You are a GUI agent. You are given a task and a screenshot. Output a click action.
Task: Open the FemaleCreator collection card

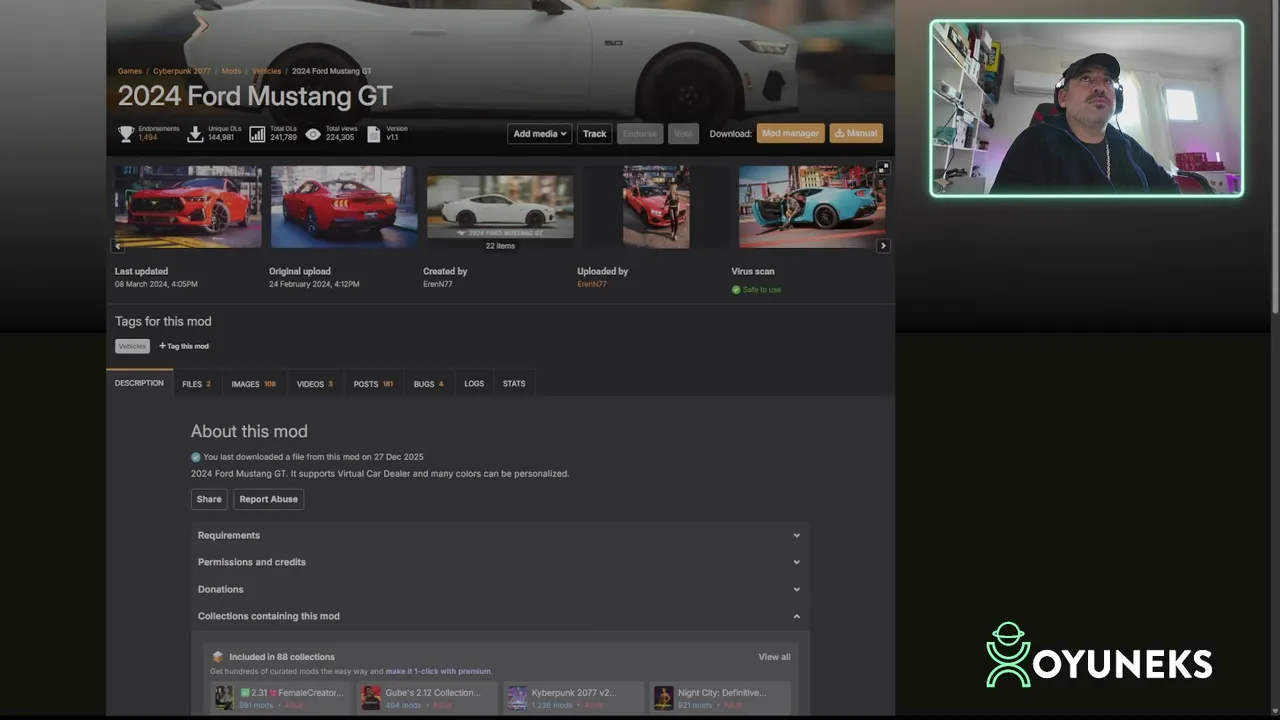281,698
